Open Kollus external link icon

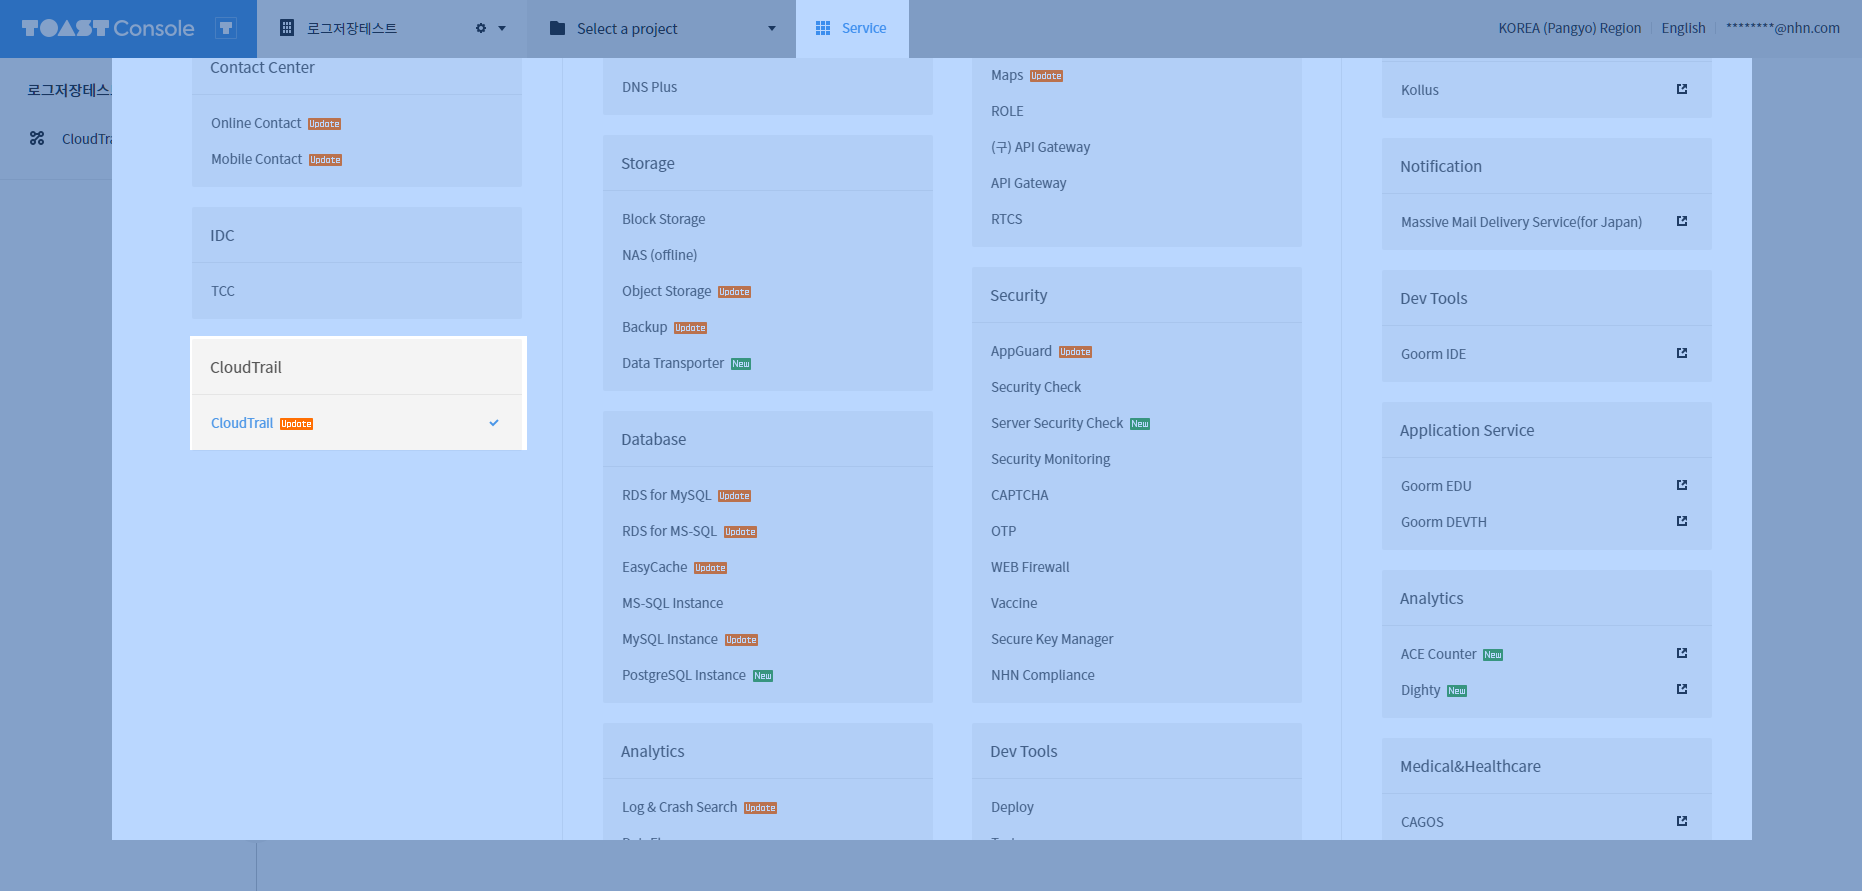point(1682,89)
